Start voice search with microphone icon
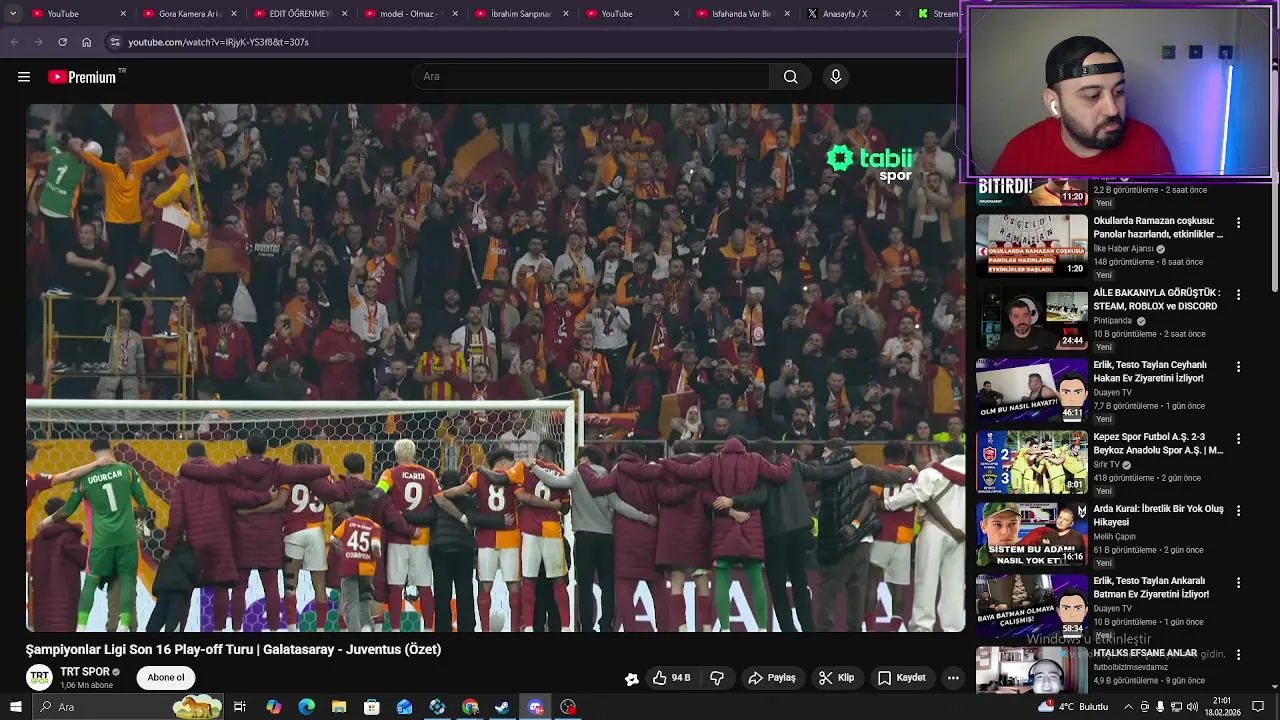Viewport: 1280px width, 720px height. 836,77
